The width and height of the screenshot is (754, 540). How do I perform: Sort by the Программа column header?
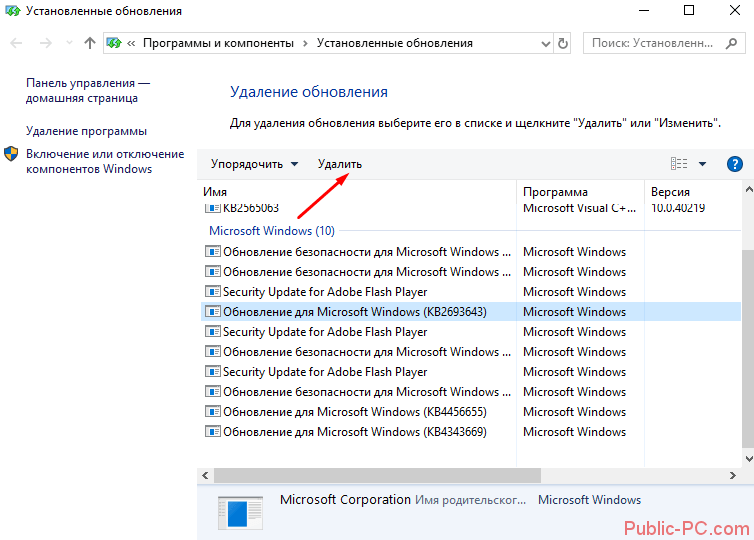click(555, 192)
